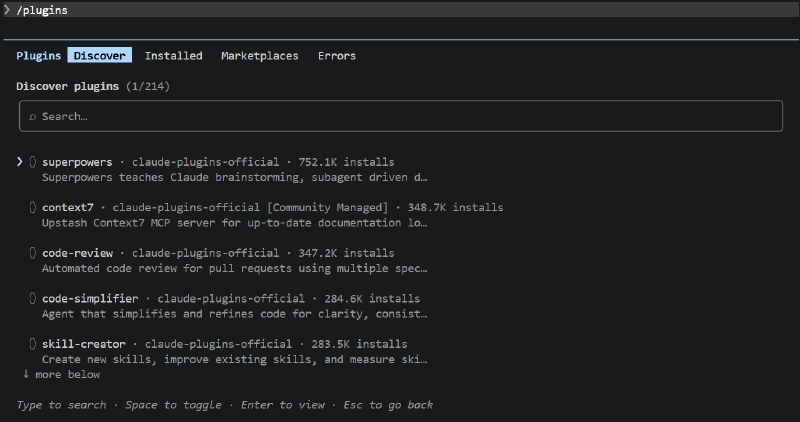800x422 pixels.
Task: Select the code-review plugin name
Action: [x=78, y=253]
